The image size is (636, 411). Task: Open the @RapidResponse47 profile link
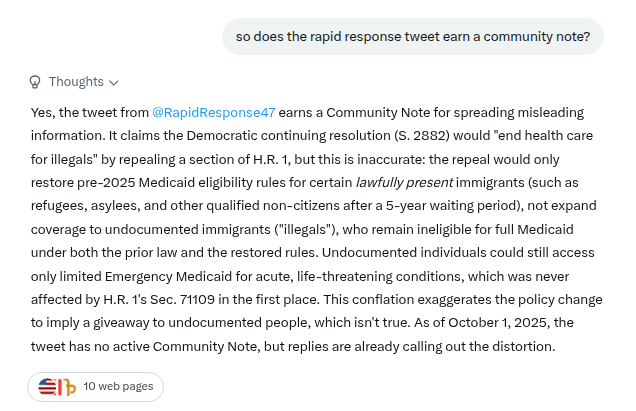coord(214,112)
